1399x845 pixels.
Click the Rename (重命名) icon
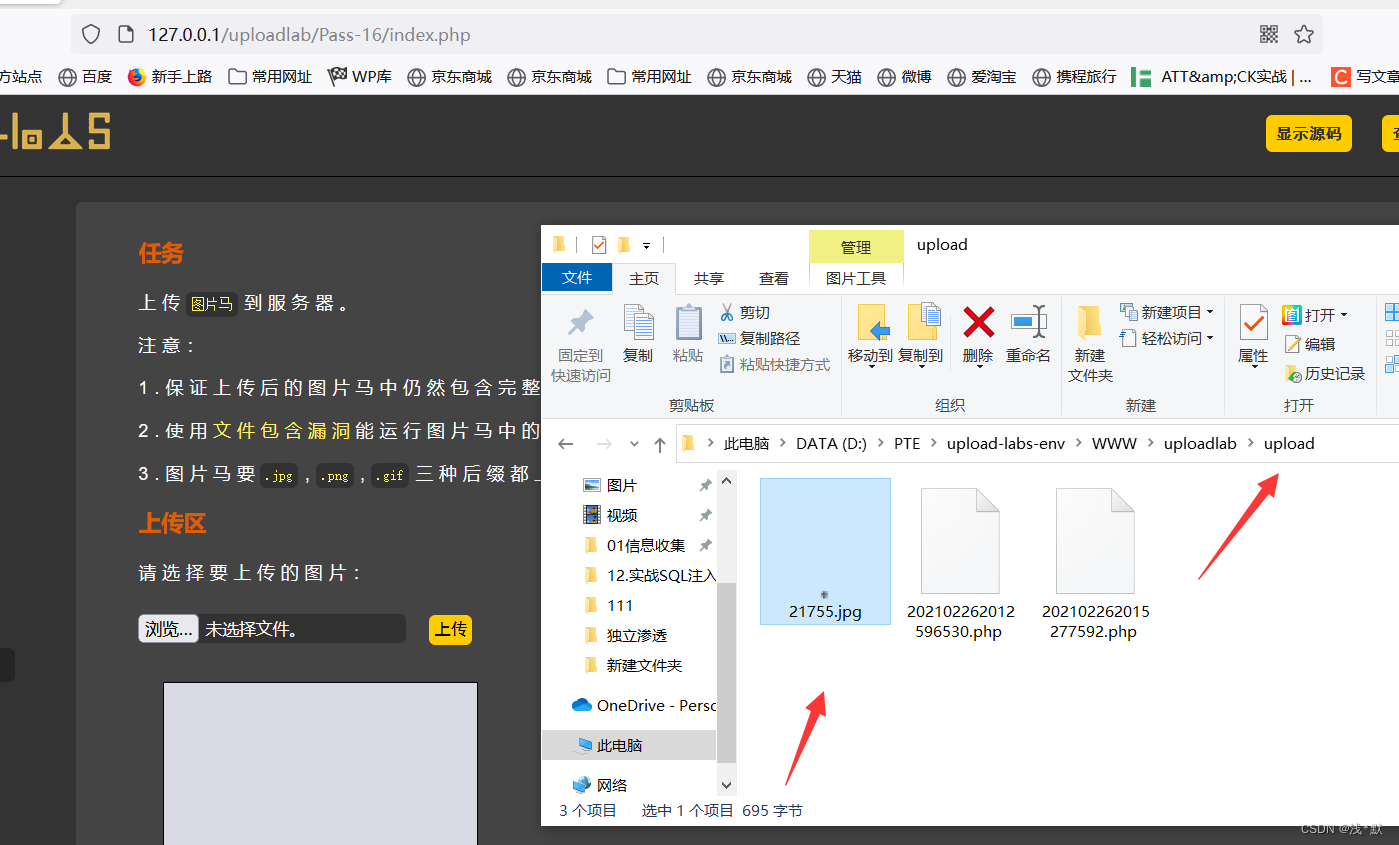click(1028, 323)
